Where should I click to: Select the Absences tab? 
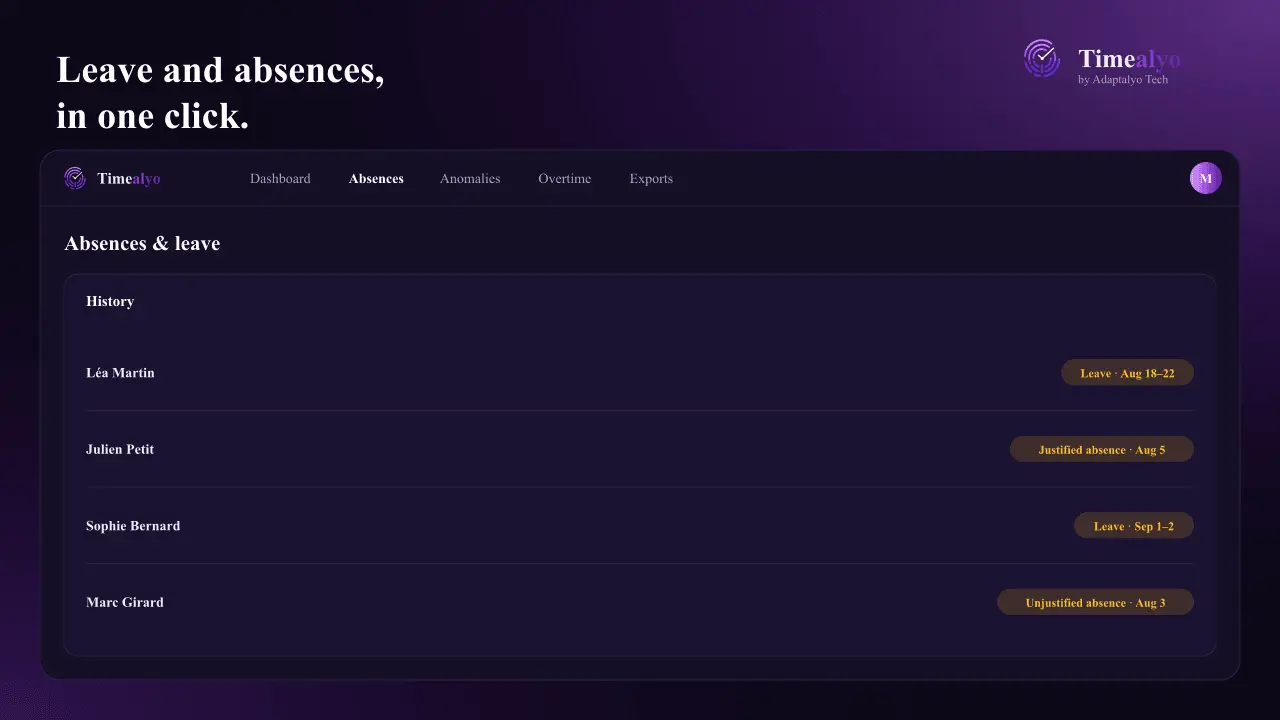pos(376,179)
